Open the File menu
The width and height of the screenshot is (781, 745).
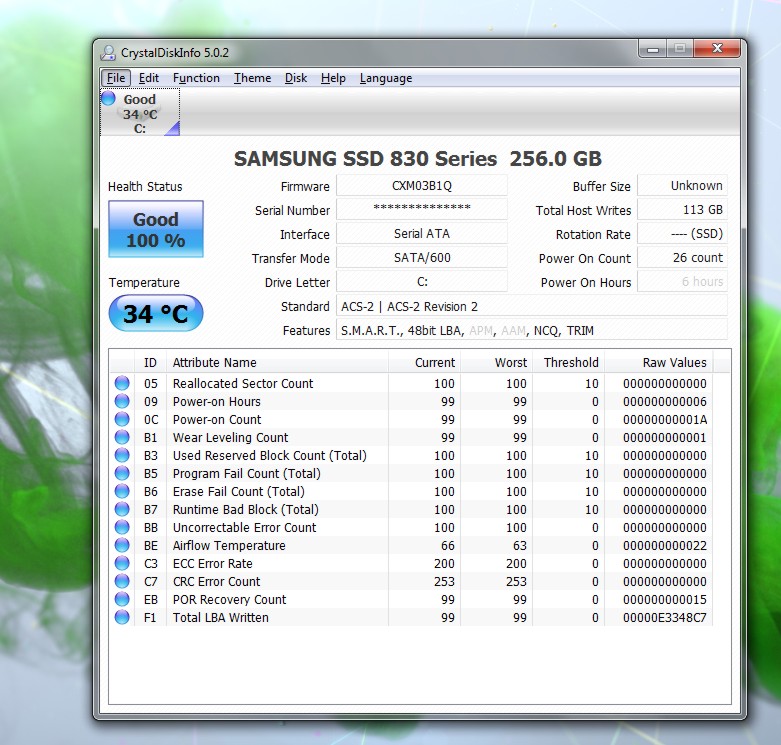pos(116,78)
